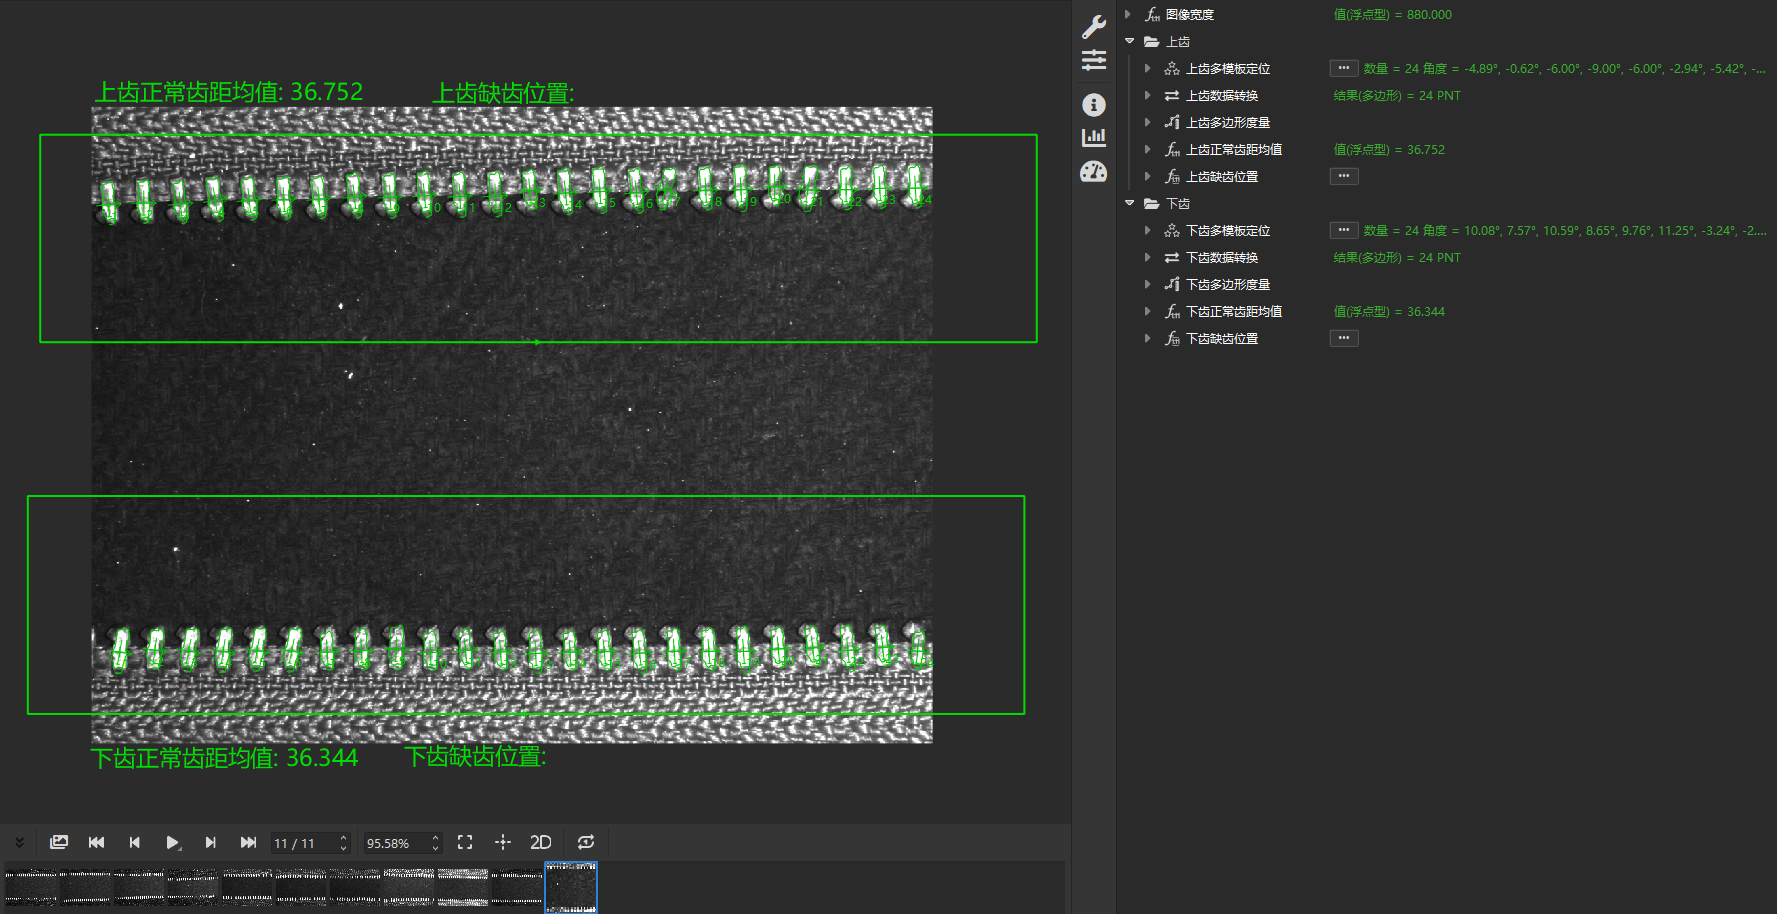Toggle the 2D view mode
The height and width of the screenshot is (914, 1777).
(541, 842)
